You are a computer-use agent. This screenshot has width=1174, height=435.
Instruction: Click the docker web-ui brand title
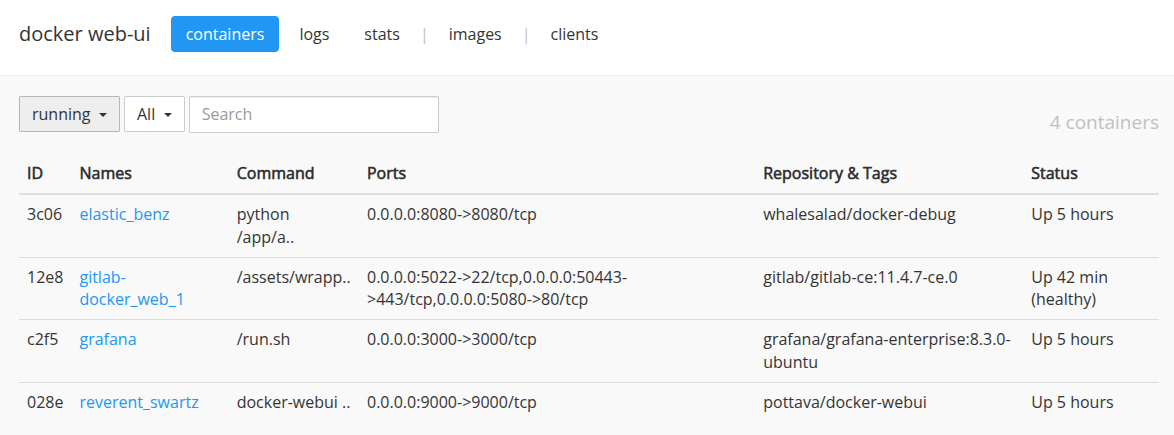click(85, 34)
